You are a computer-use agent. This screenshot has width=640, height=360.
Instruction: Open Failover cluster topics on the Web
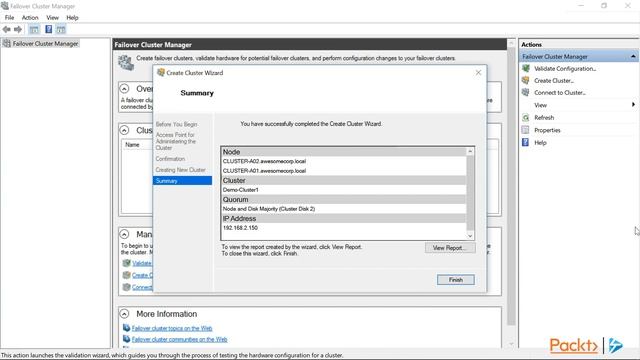click(x=172, y=328)
